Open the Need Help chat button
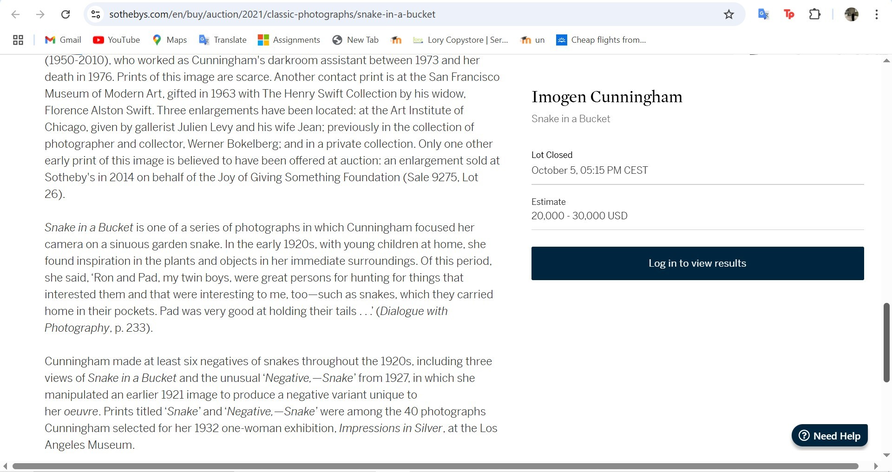The image size is (892, 472). coord(829,436)
